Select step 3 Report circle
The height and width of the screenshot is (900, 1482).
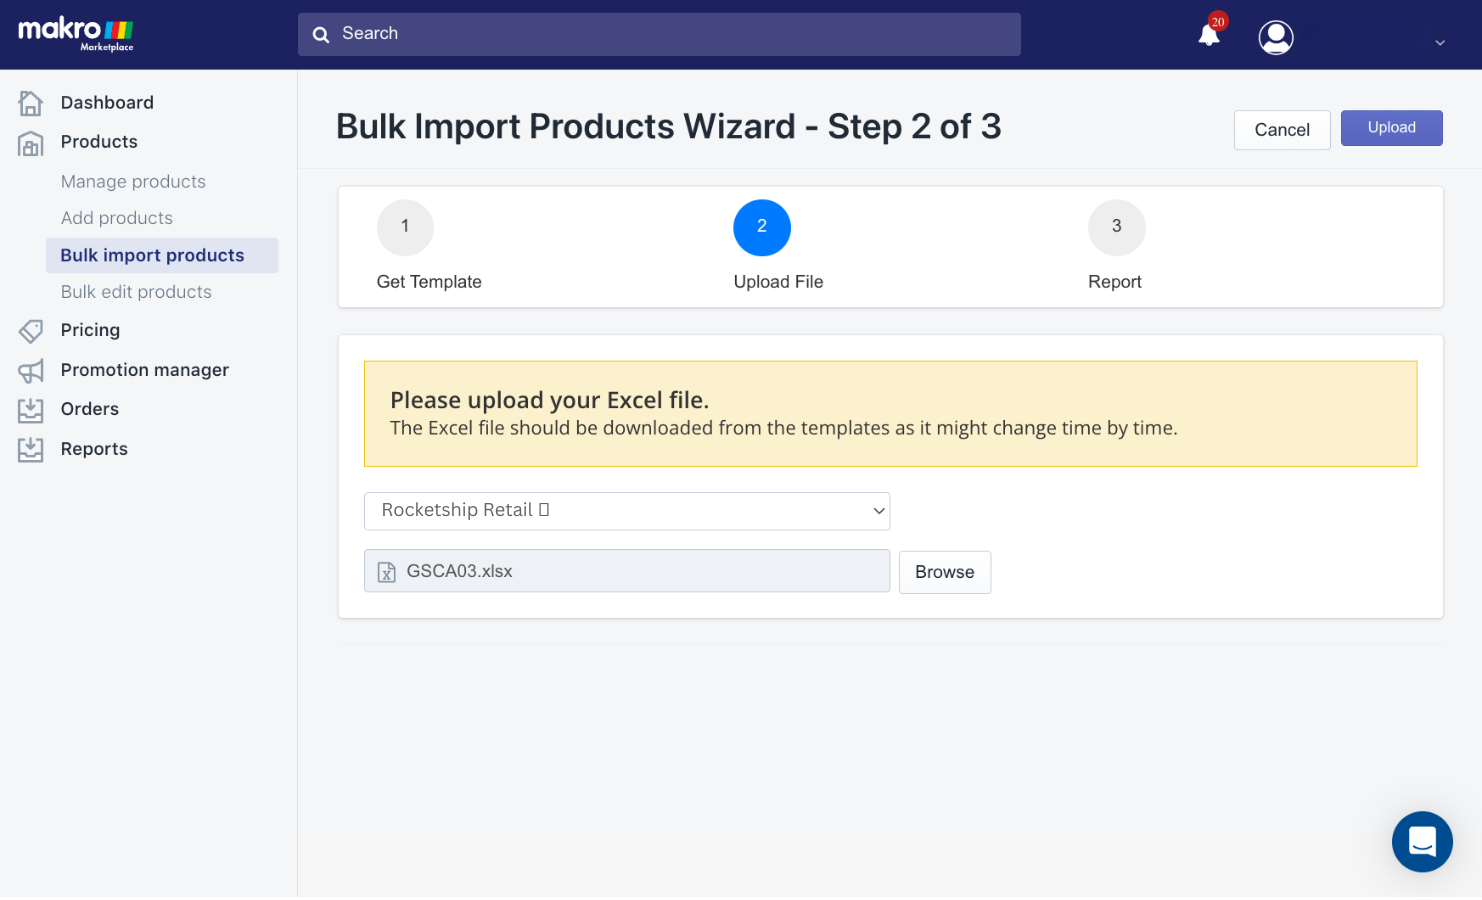click(x=1117, y=228)
